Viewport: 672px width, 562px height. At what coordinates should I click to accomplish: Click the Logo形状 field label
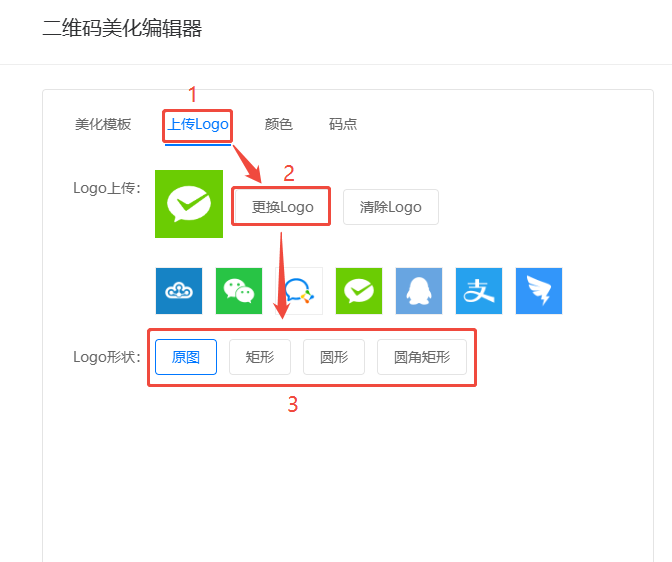107,357
